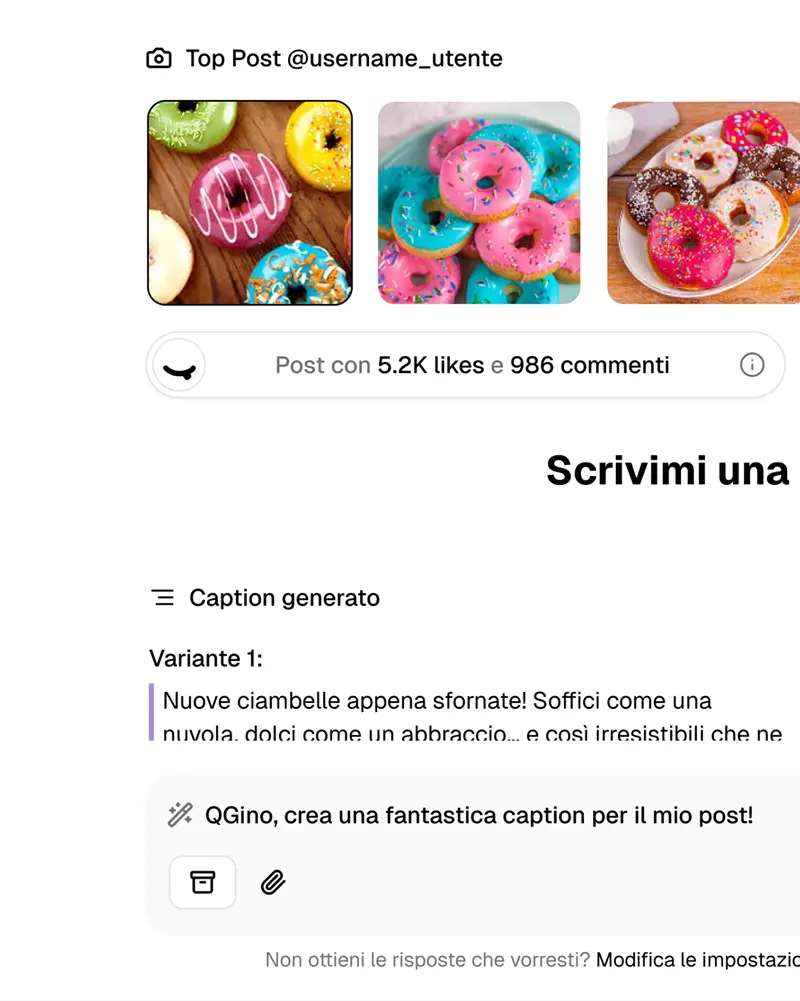The width and height of the screenshot is (800, 1001).
Task: Open the archive box button
Action: (x=202, y=882)
